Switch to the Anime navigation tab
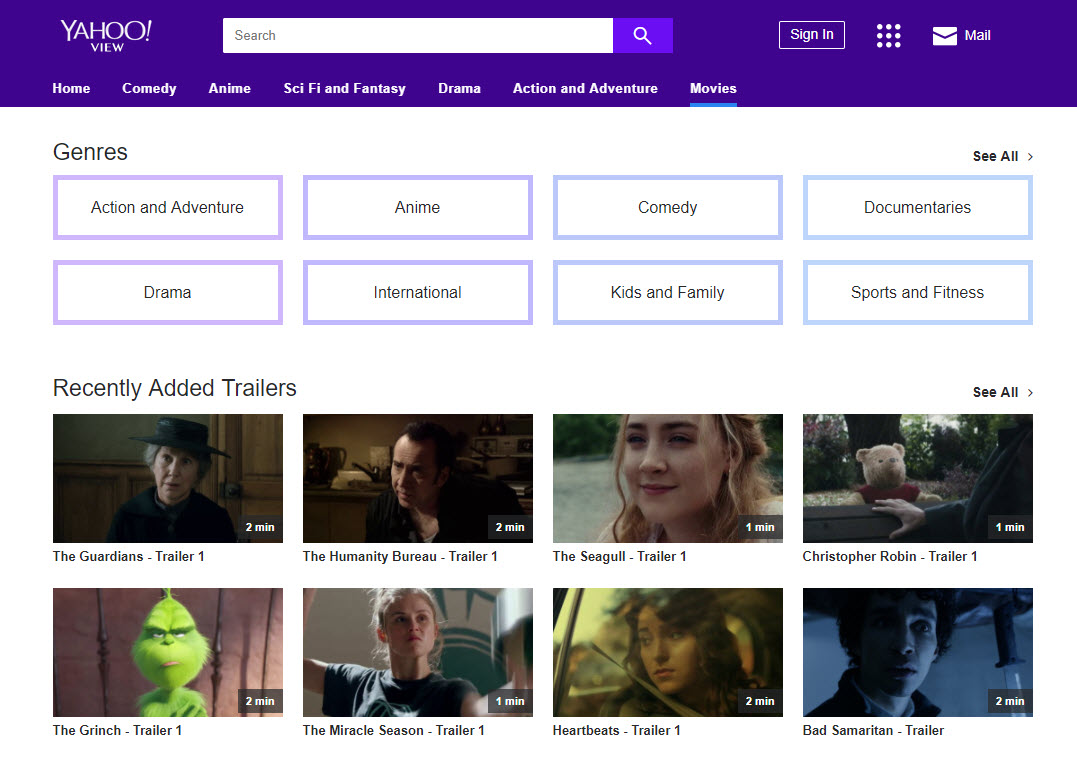This screenshot has height=773, width=1077. pyautogui.click(x=229, y=89)
